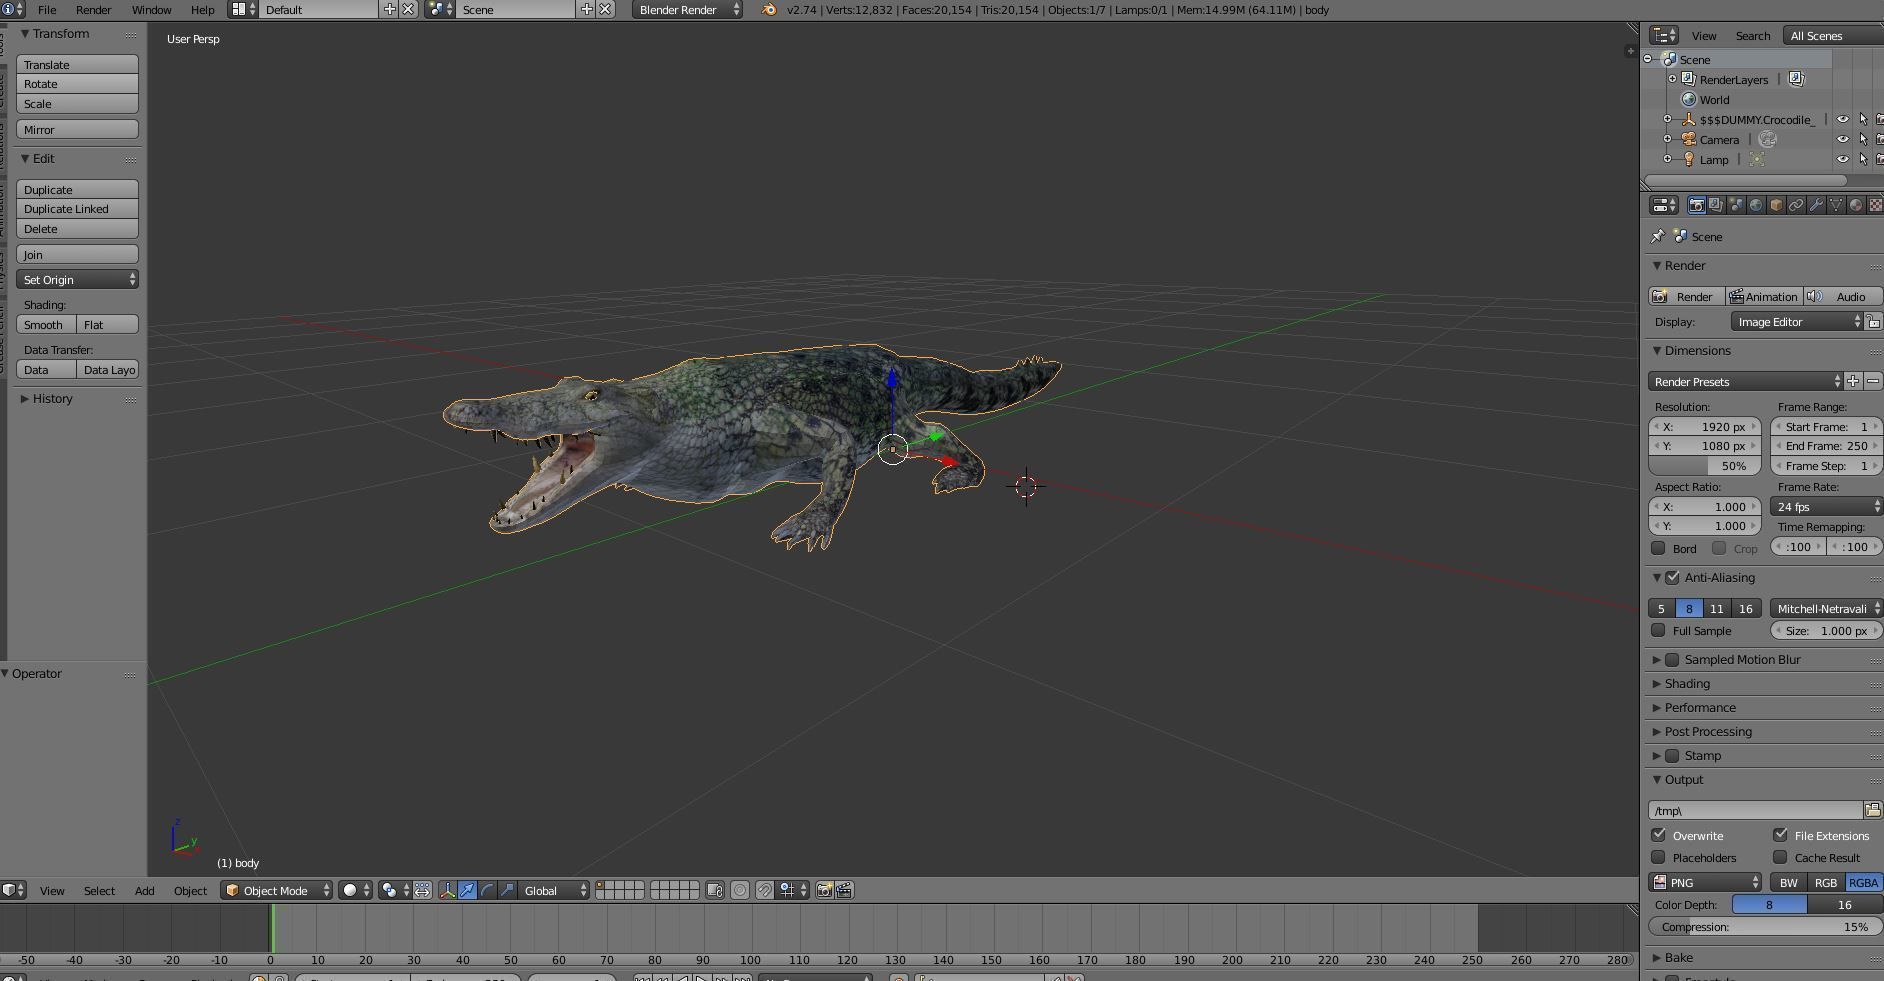Image resolution: width=1884 pixels, height=981 pixels.
Task: Toggle Camera visibility eye icon in outliner
Action: tap(1842, 139)
